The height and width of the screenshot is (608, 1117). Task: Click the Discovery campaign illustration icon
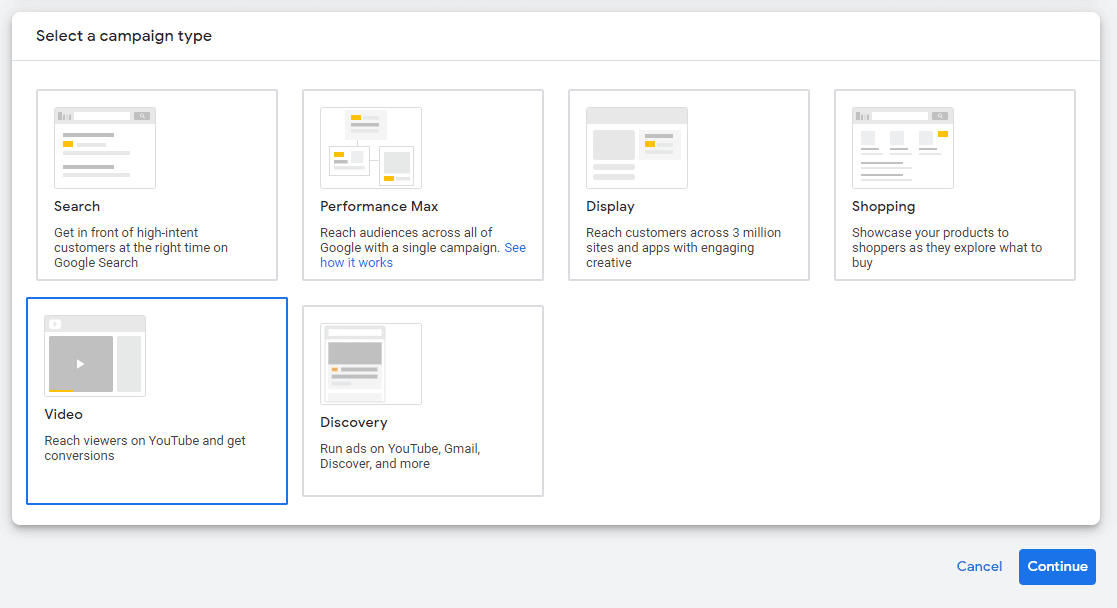point(371,364)
